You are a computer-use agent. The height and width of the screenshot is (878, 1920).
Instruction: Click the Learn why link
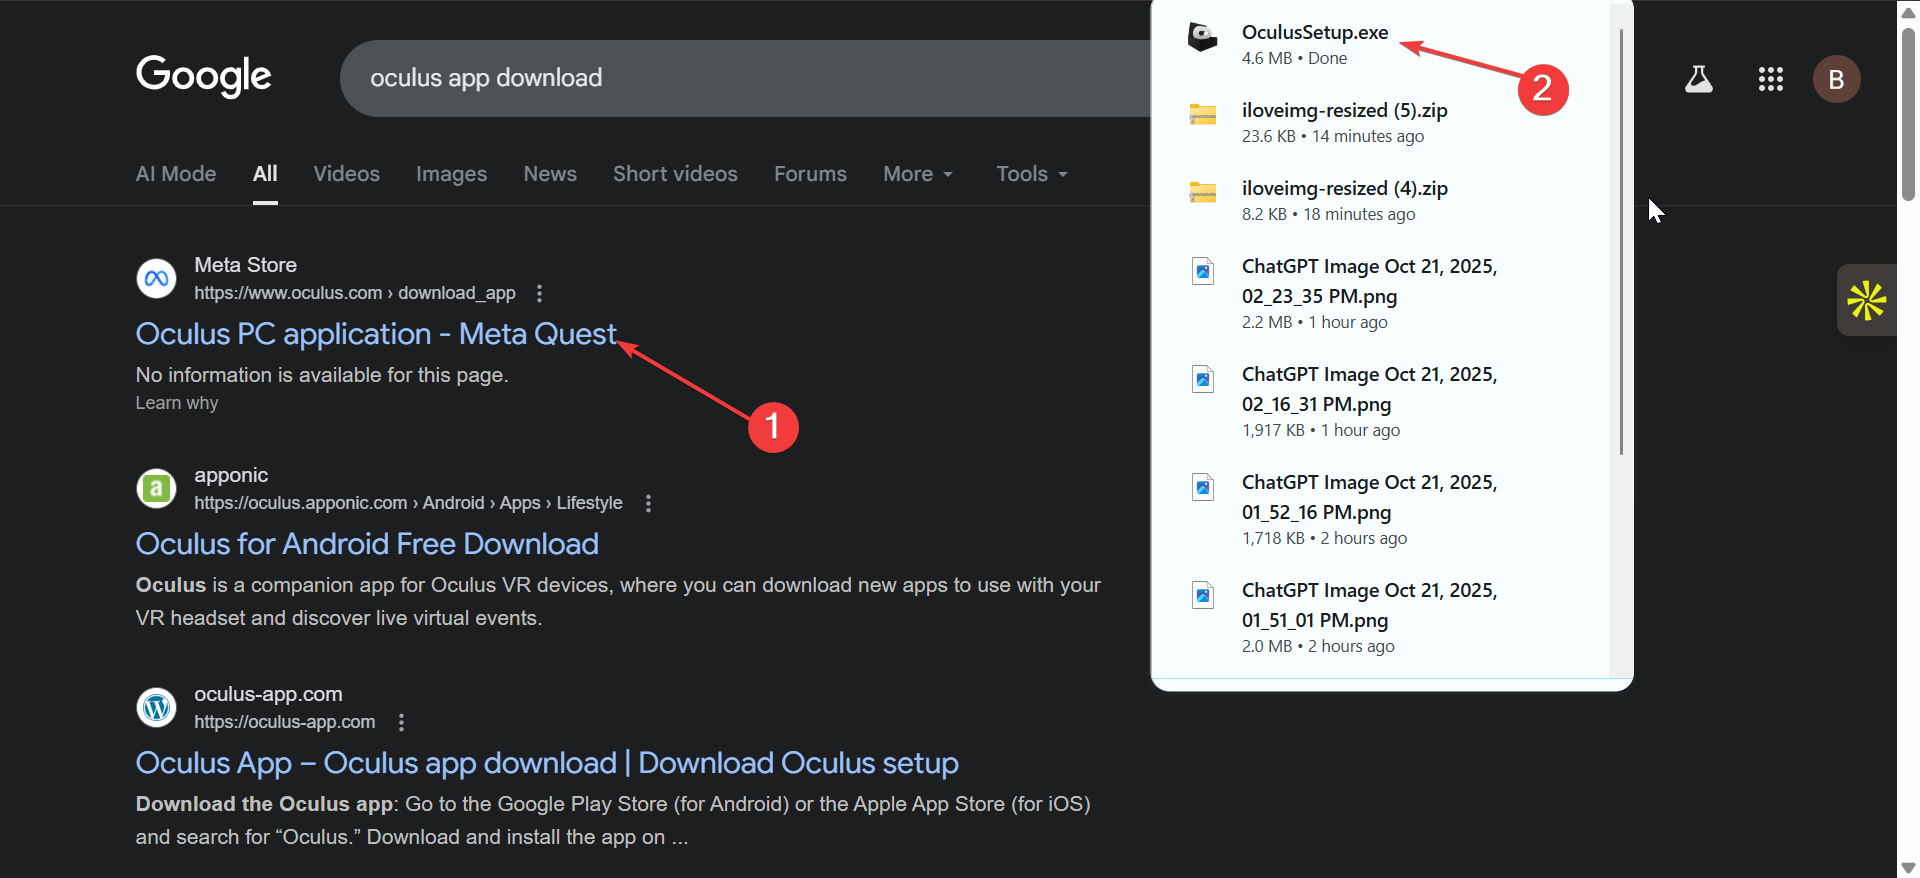pos(177,403)
